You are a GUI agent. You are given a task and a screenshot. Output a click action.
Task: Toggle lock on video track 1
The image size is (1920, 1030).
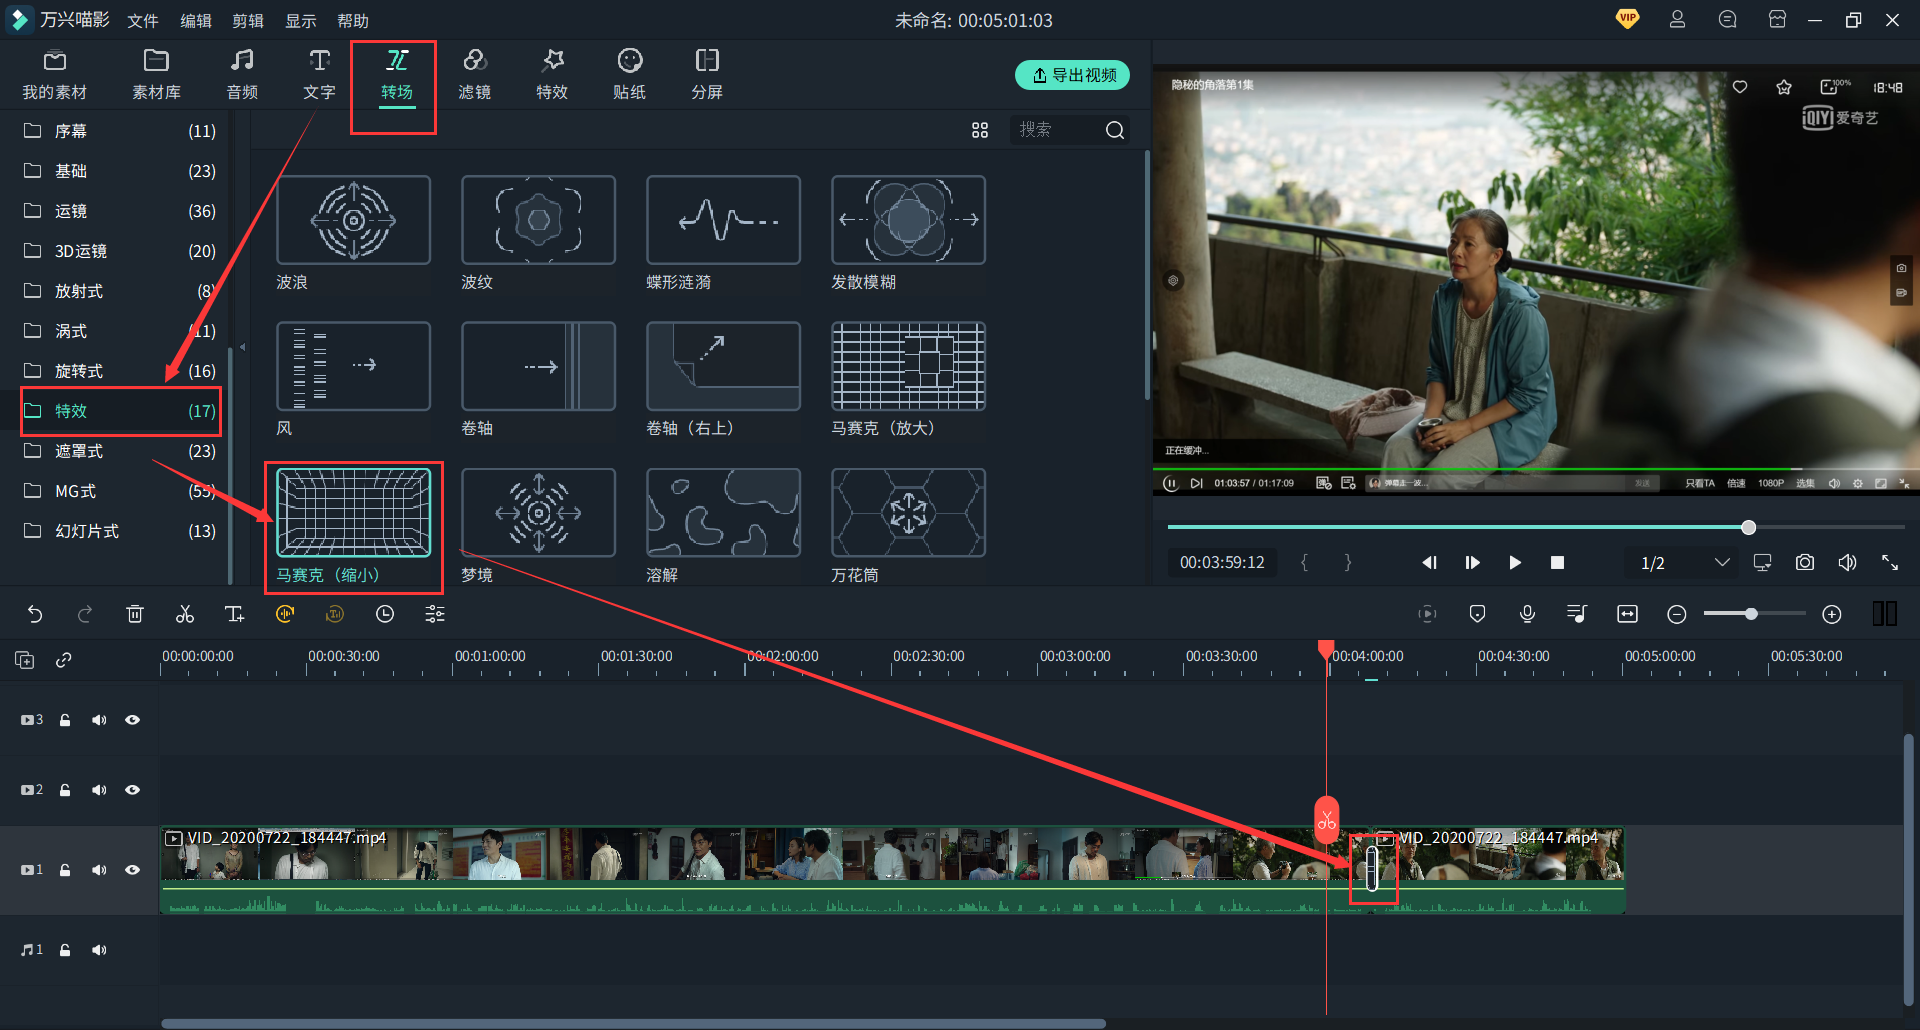(x=65, y=870)
